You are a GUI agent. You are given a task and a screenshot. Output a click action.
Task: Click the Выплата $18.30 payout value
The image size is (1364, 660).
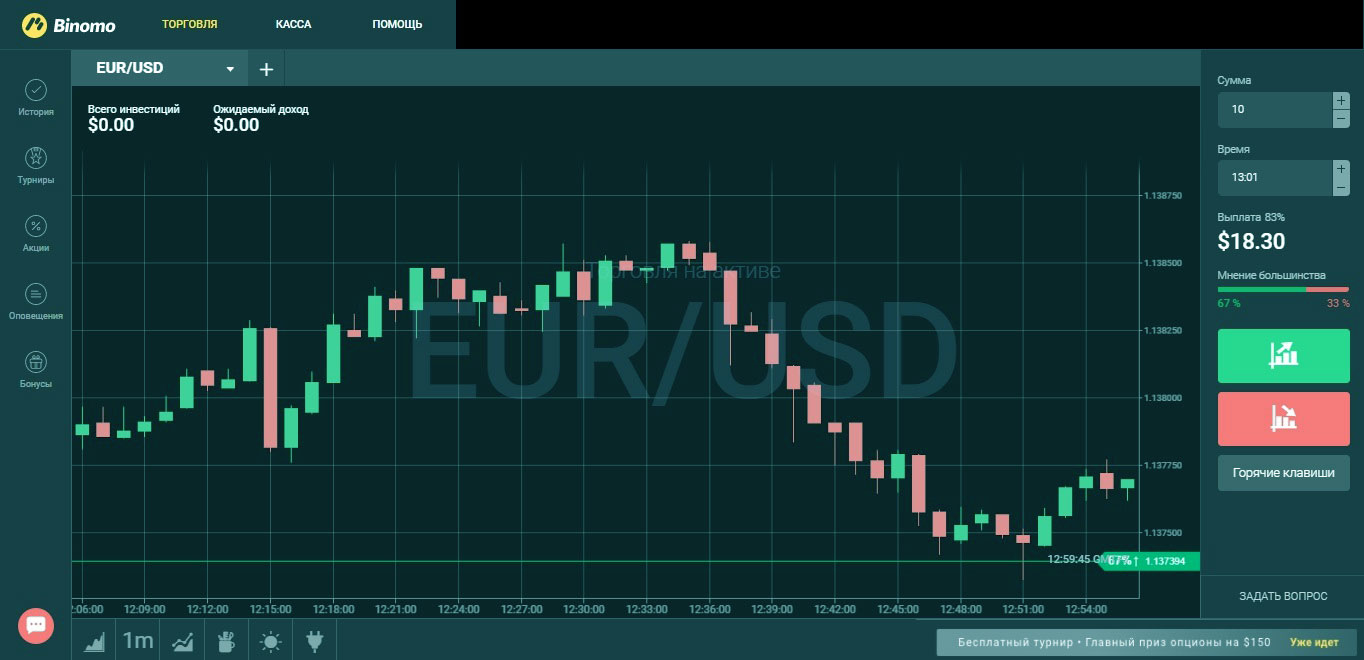(1251, 241)
